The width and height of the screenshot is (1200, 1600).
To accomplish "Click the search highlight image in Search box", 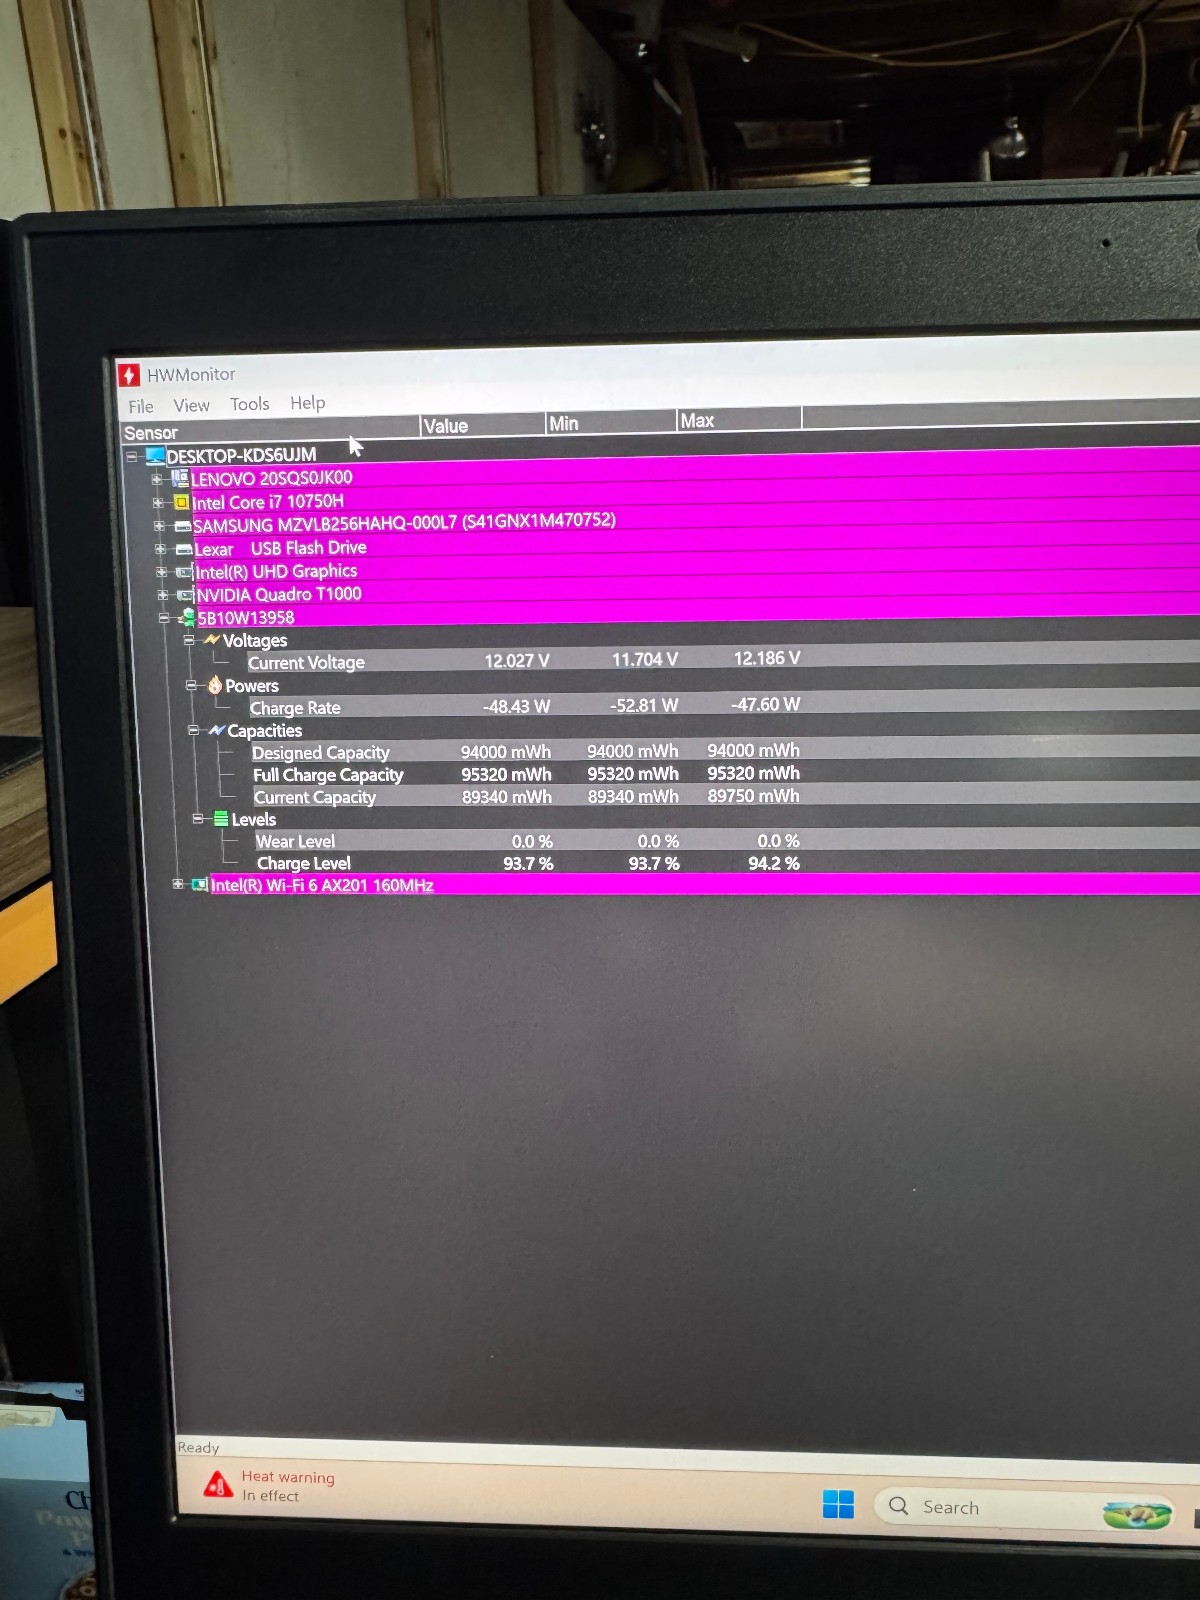I will [x=1137, y=1514].
